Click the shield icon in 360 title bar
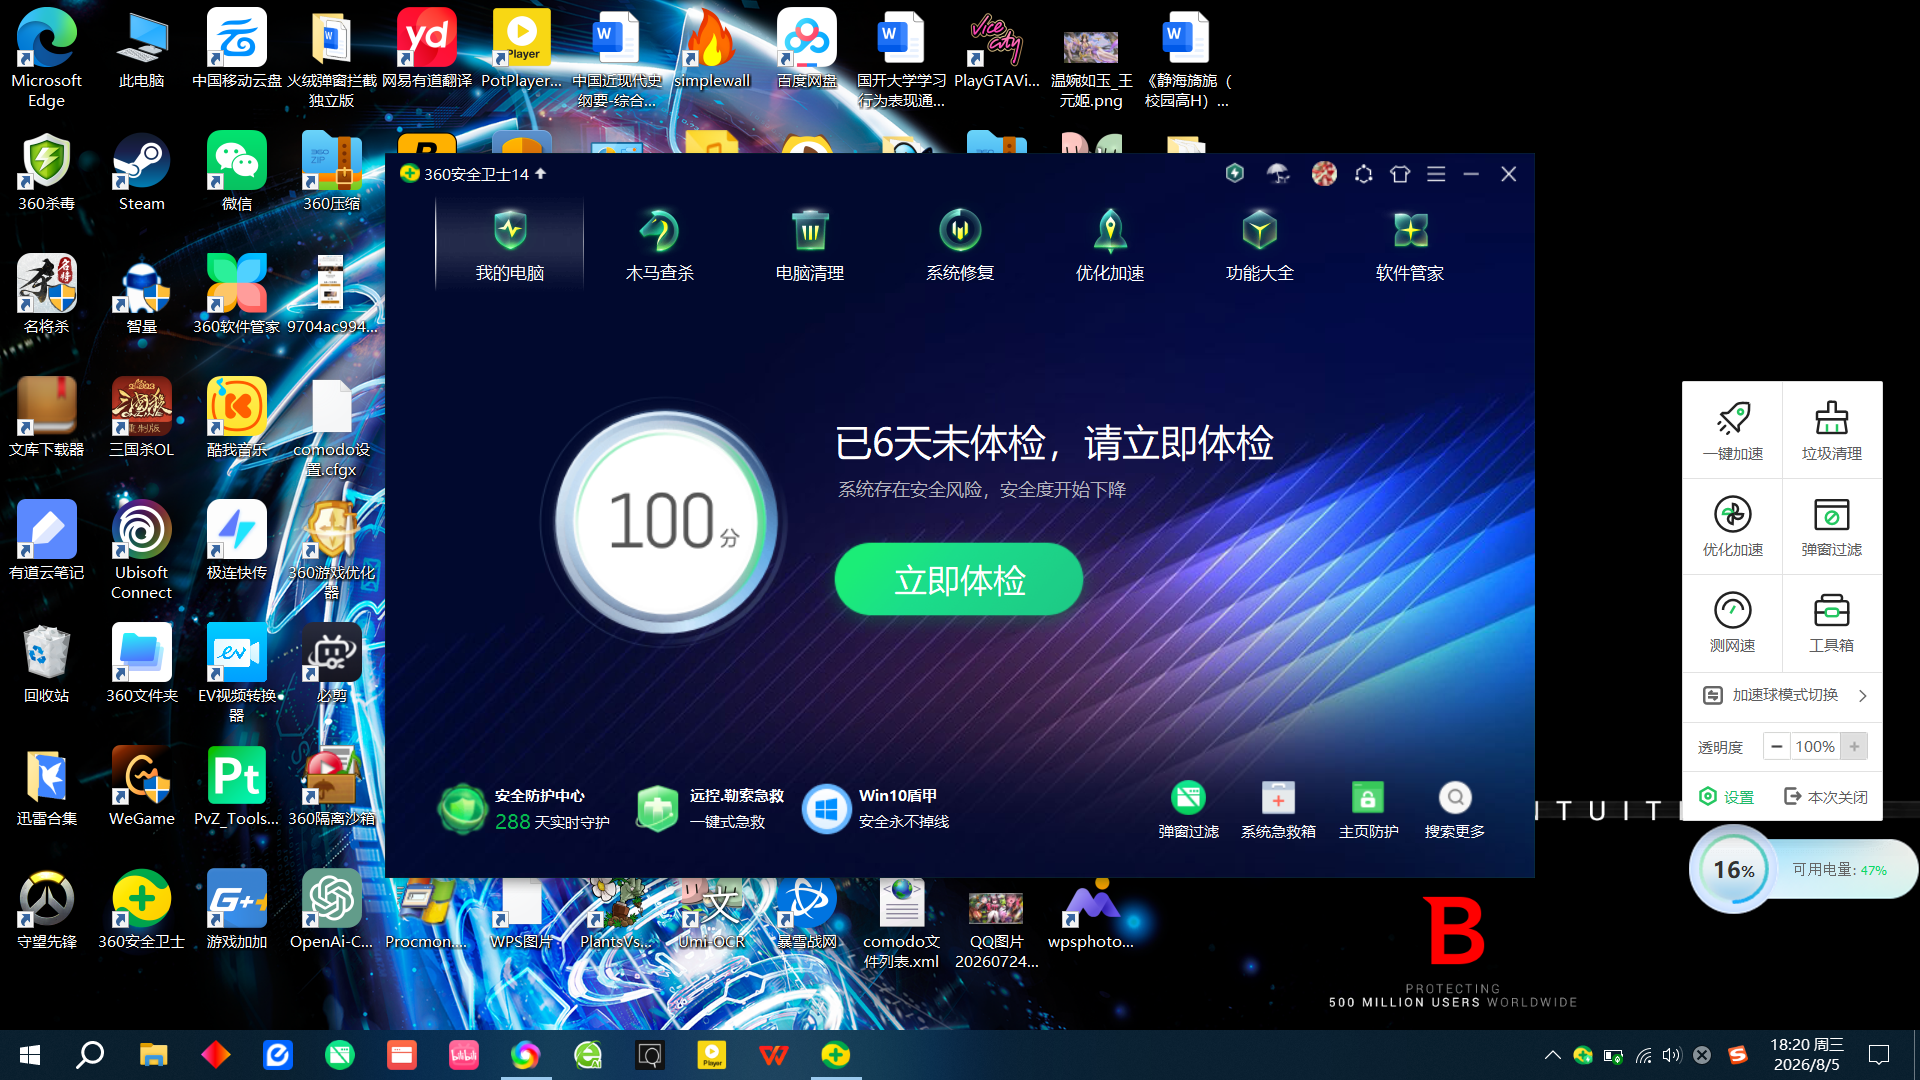1920x1080 pixels. (x=1235, y=173)
